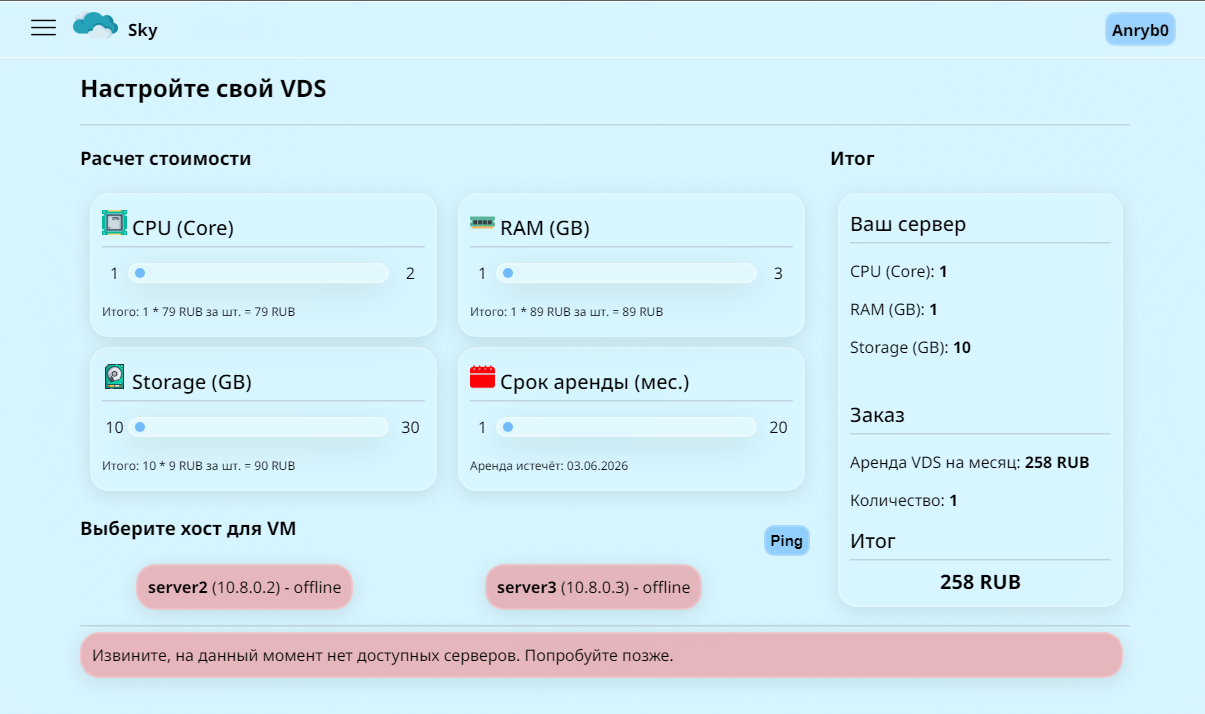Viewport: 1205px width, 714px height.
Task: Click the 'CPU (Core): 1' summary line
Action: click(x=899, y=272)
